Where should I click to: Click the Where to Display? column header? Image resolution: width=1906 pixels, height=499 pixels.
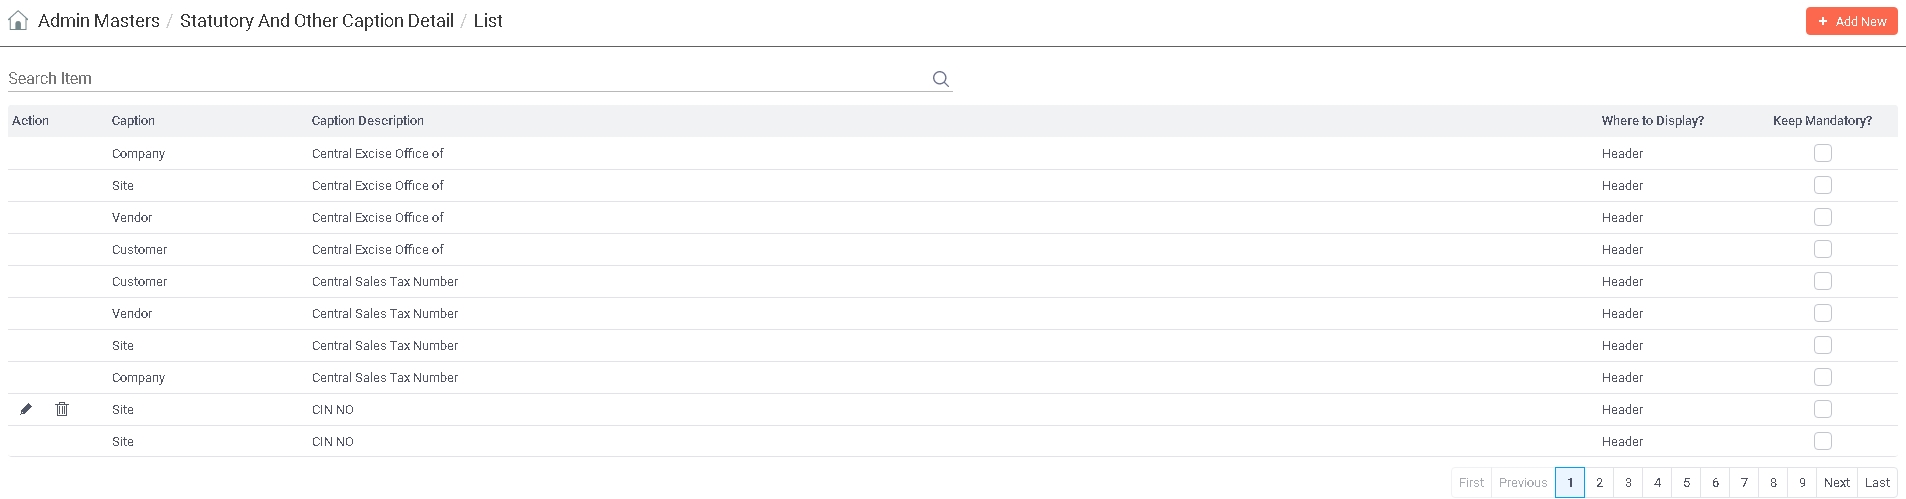[1652, 121]
